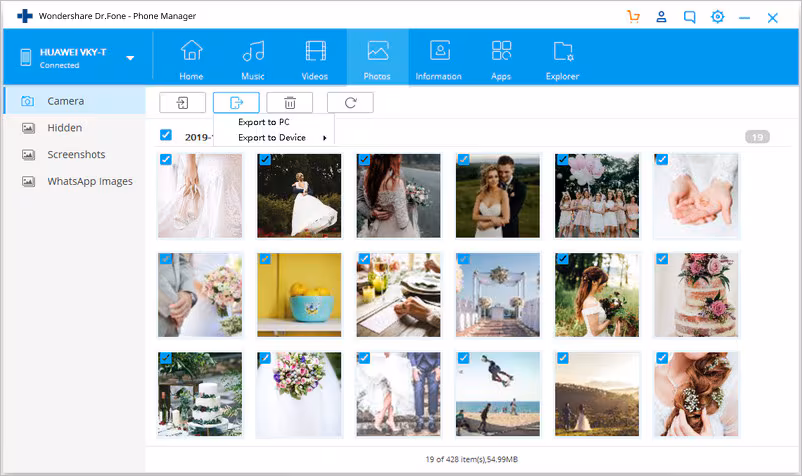Open the Screenshots album in sidebar
Image resolution: width=802 pixels, height=476 pixels.
(x=75, y=154)
